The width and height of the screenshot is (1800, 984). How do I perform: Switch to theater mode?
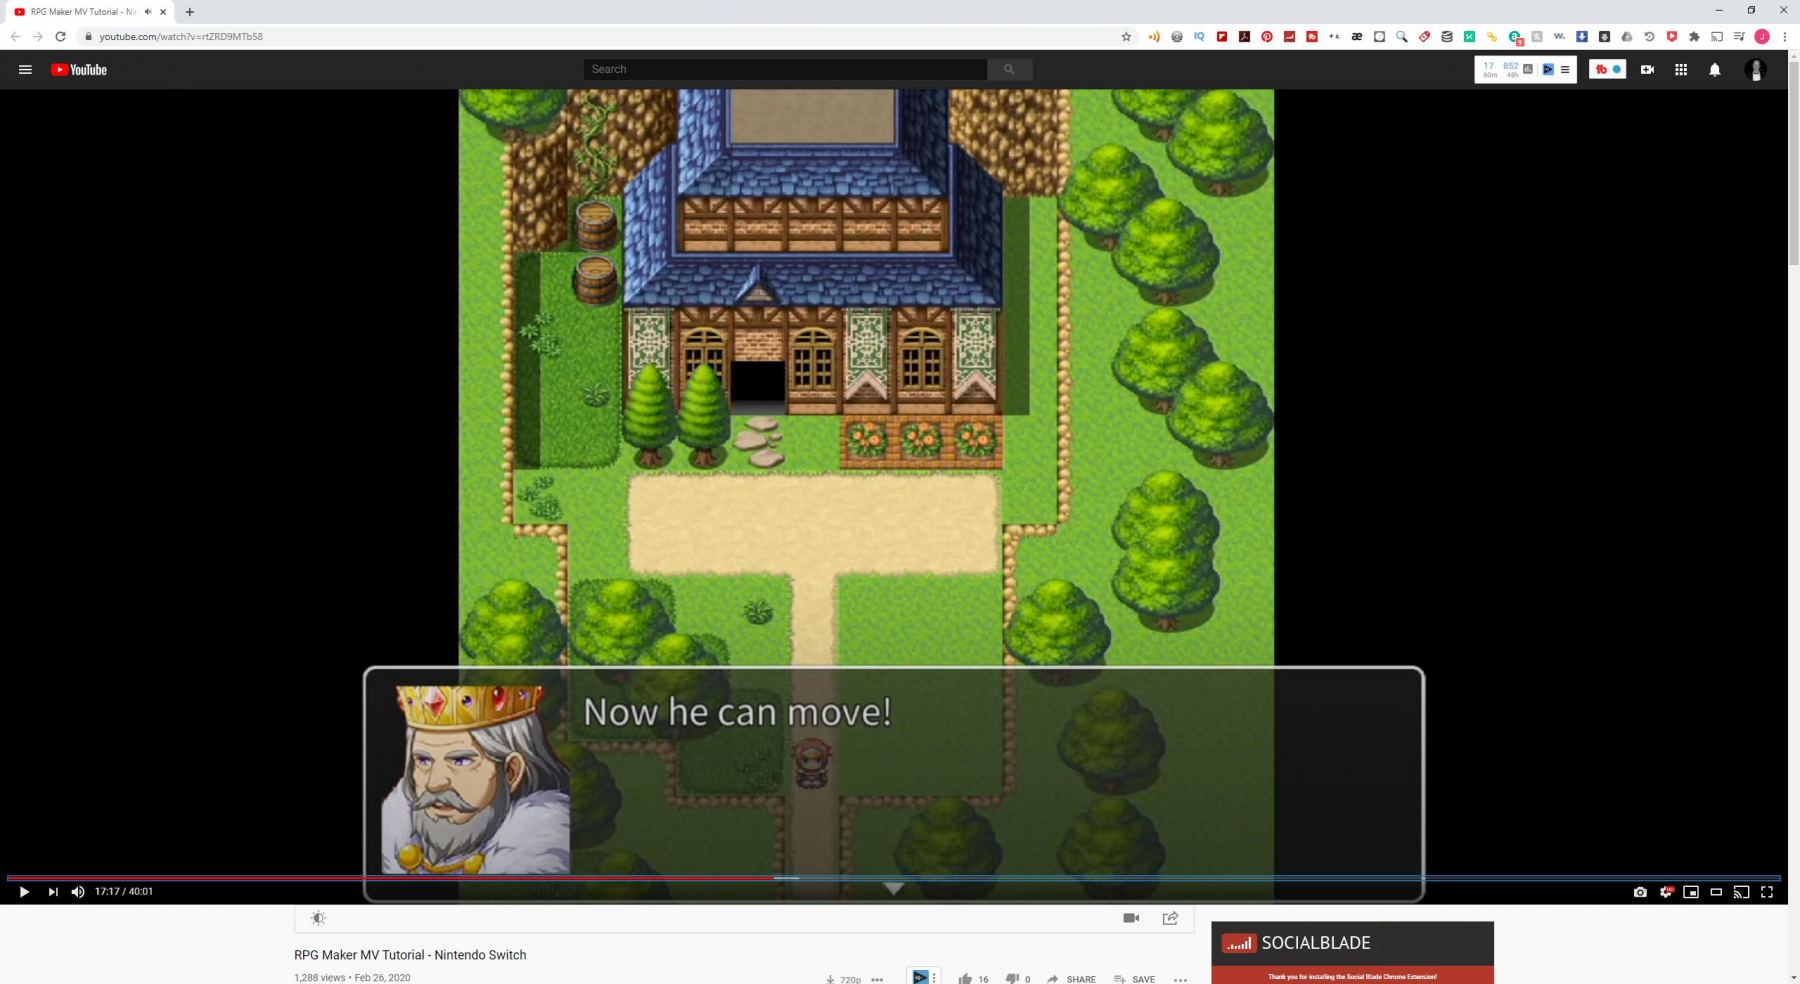click(x=1716, y=892)
